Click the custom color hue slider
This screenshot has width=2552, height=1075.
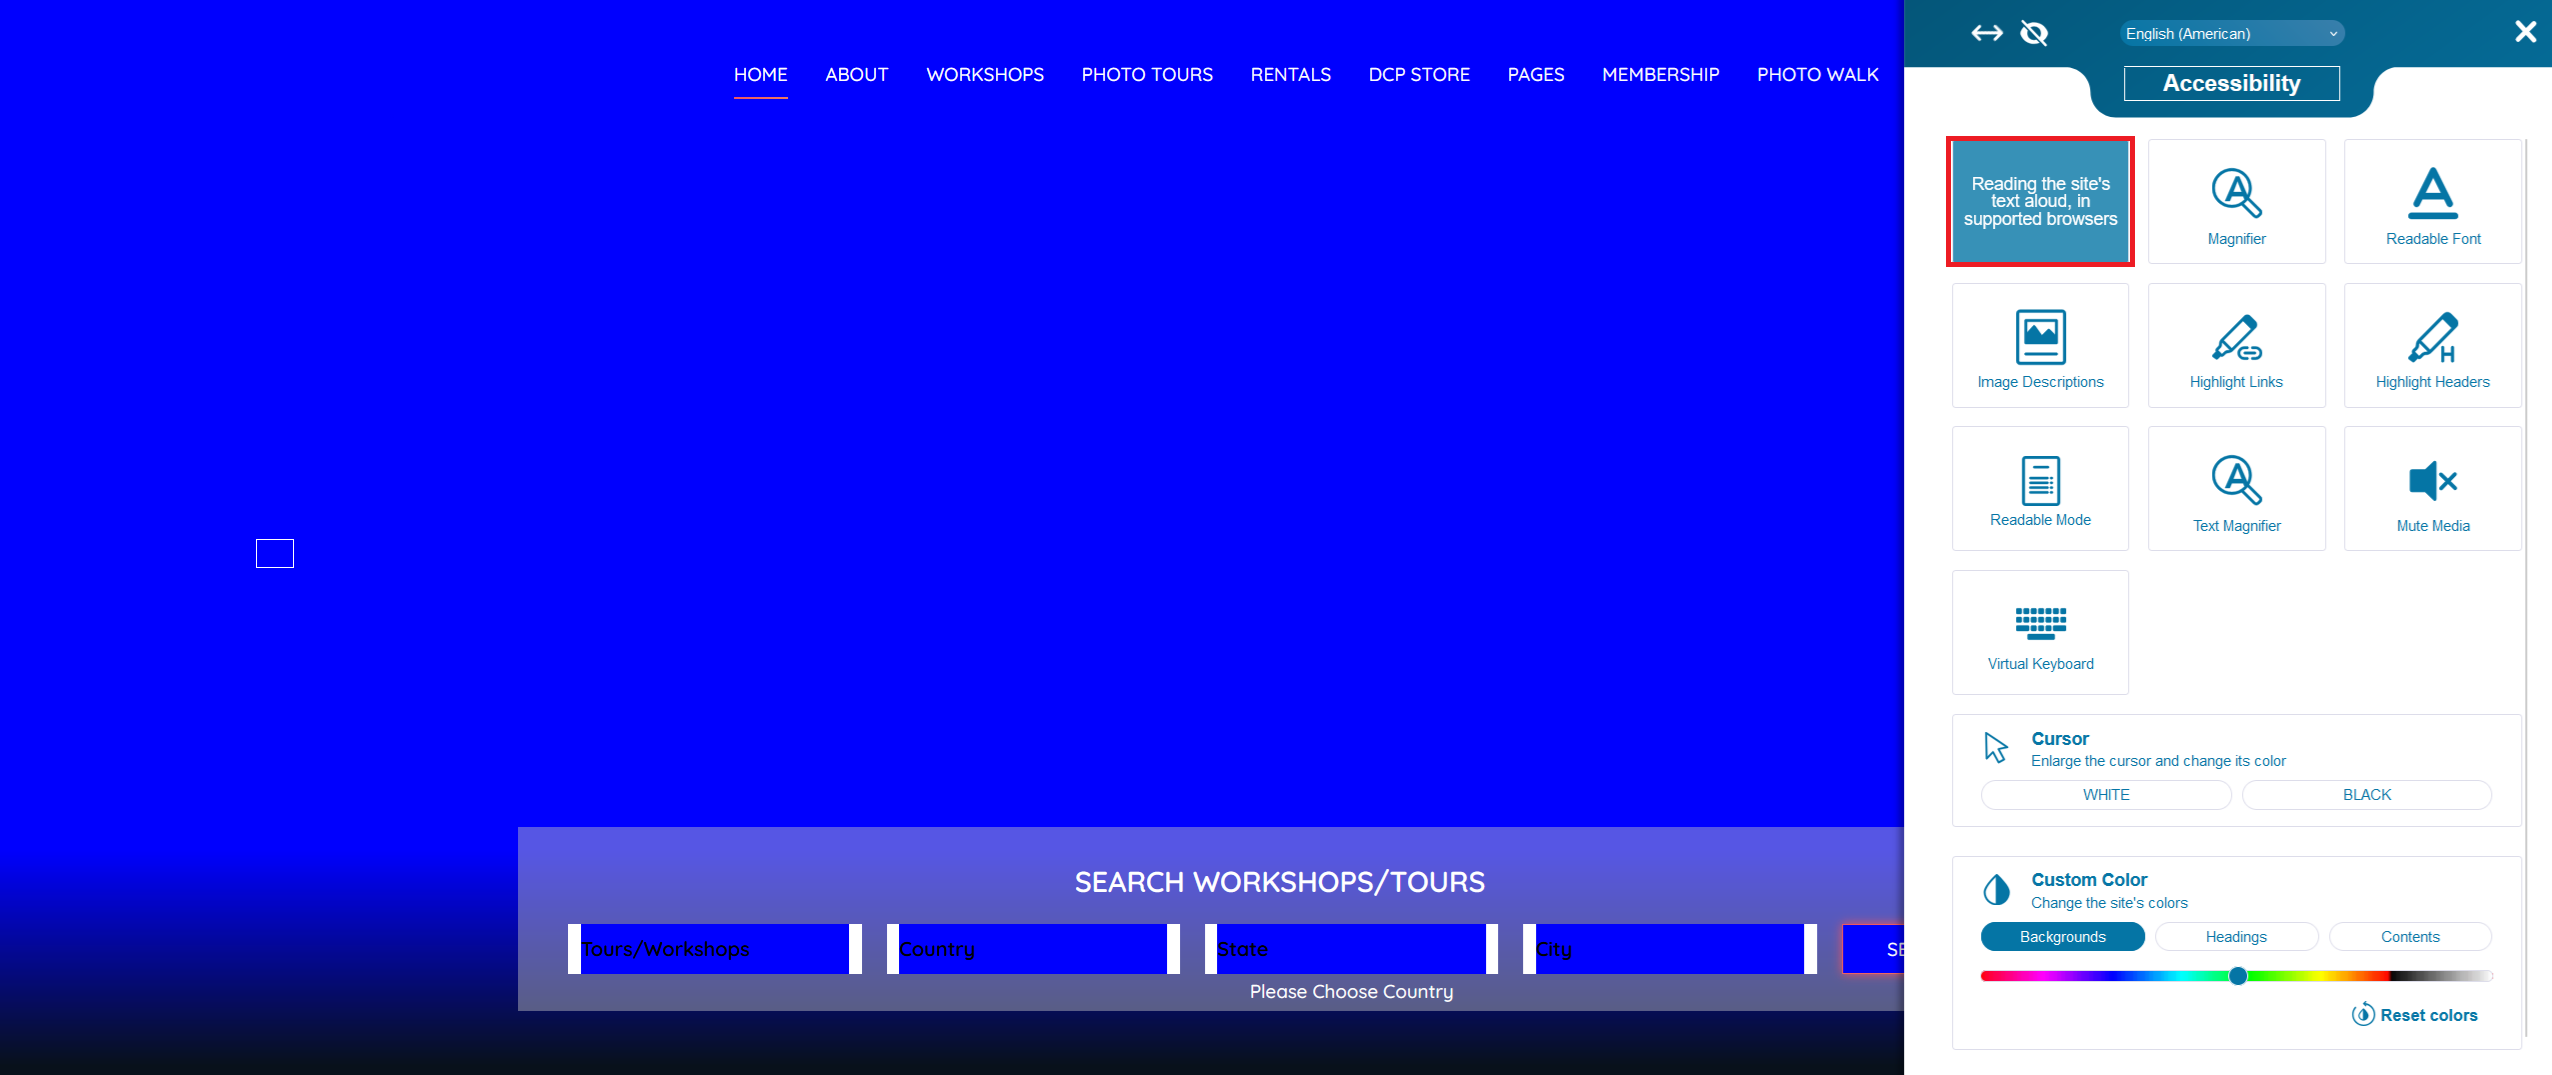tap(2236, 976)
